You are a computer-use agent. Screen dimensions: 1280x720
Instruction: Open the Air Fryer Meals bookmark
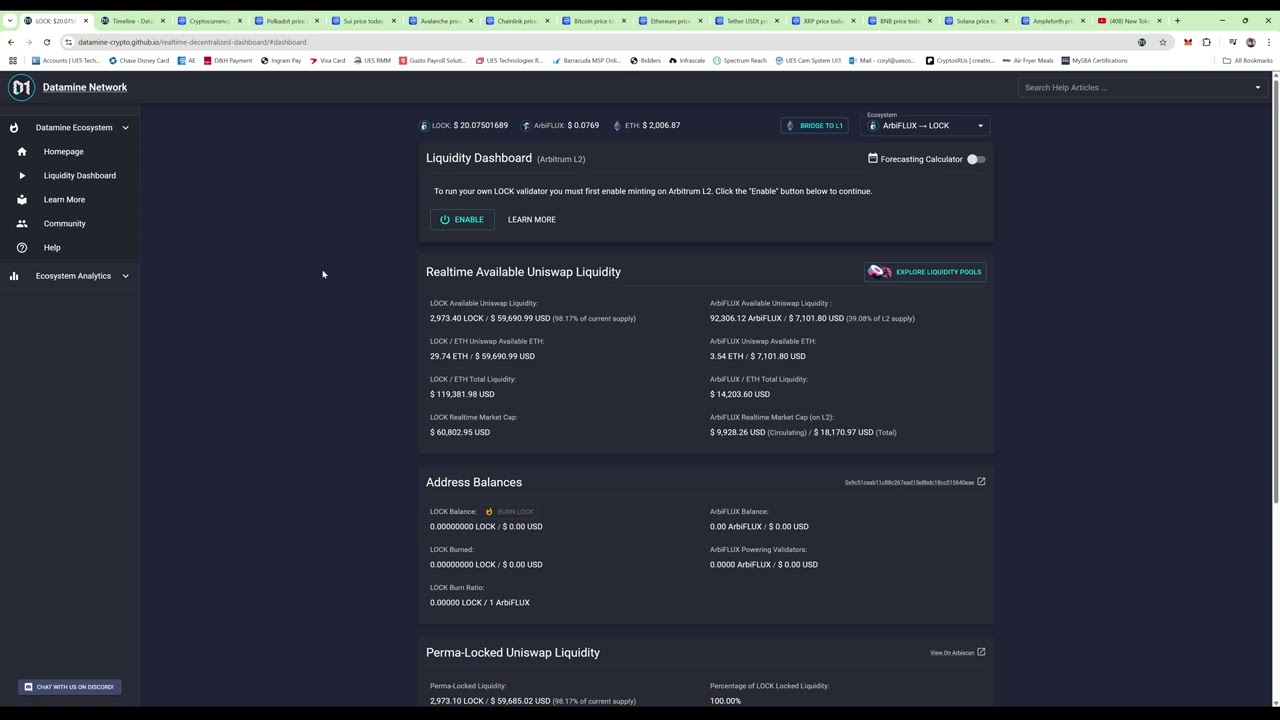(1028, 61)
